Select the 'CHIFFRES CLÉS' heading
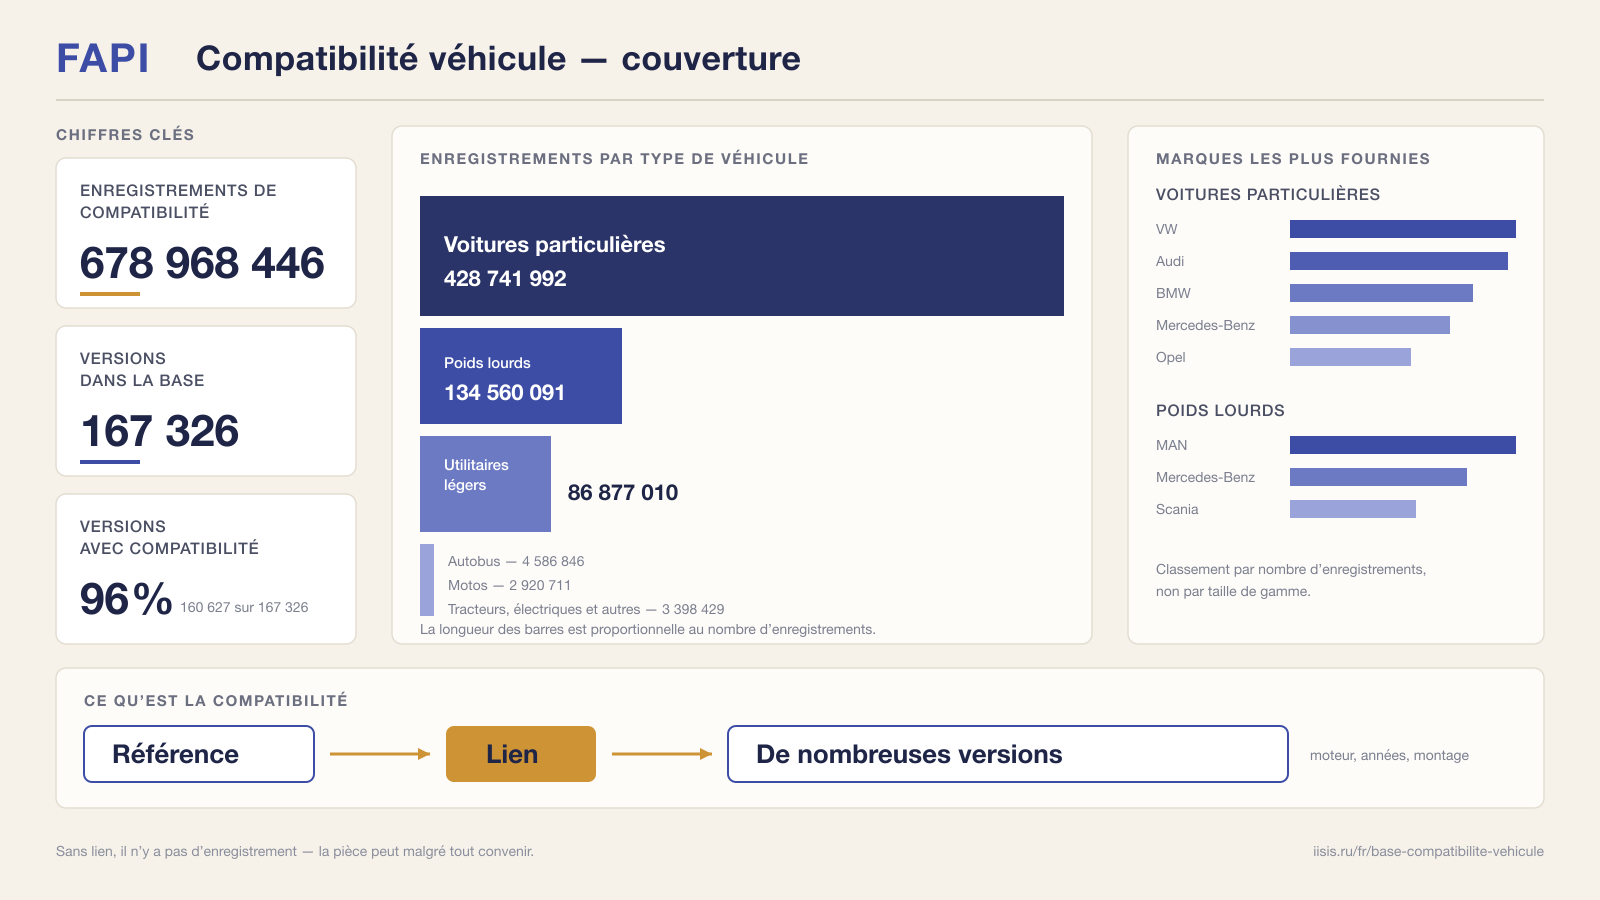 (x=125, y=135)
